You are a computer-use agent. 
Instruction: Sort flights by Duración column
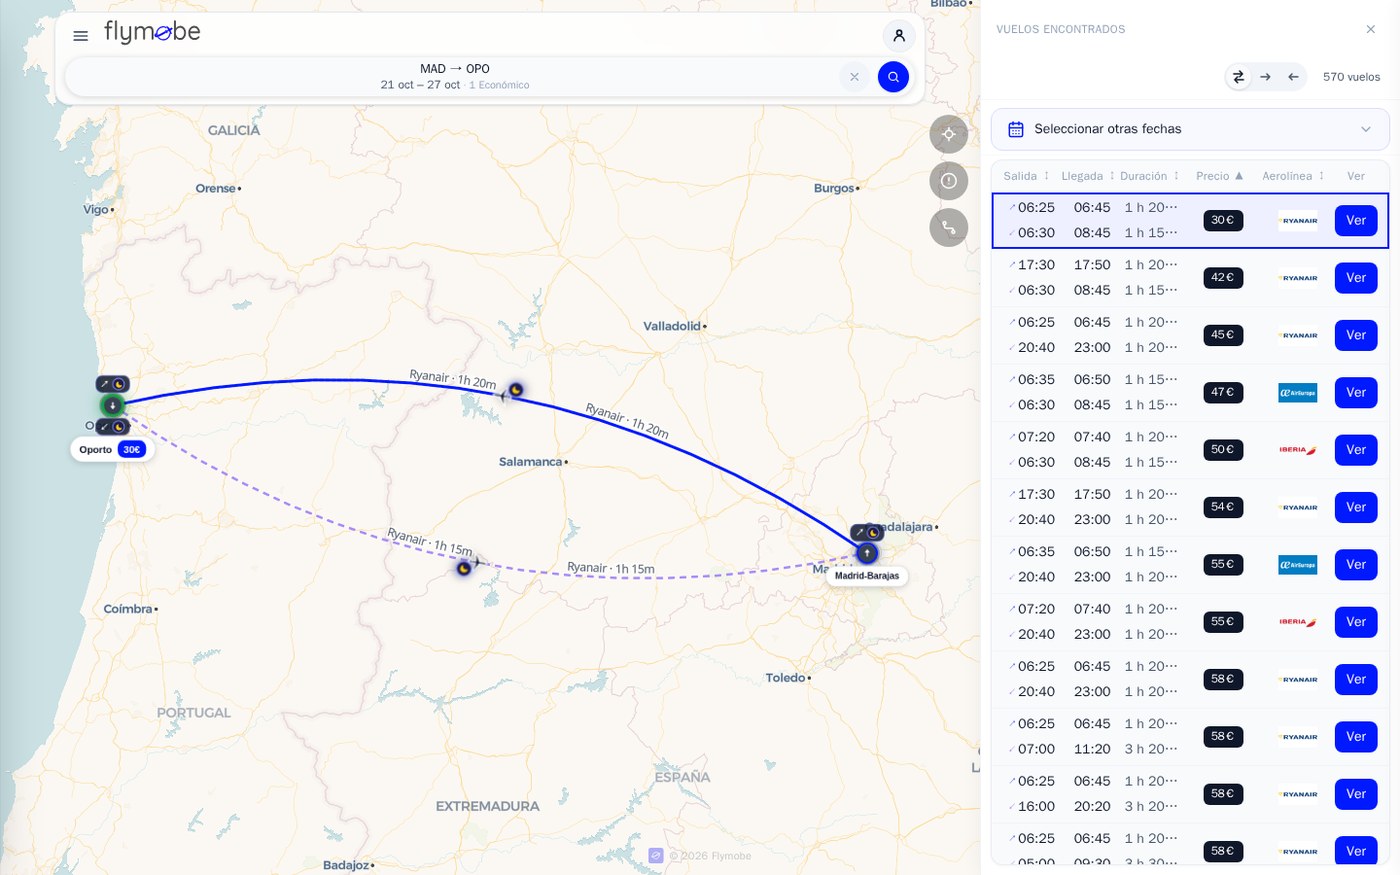pos(1150,176)
